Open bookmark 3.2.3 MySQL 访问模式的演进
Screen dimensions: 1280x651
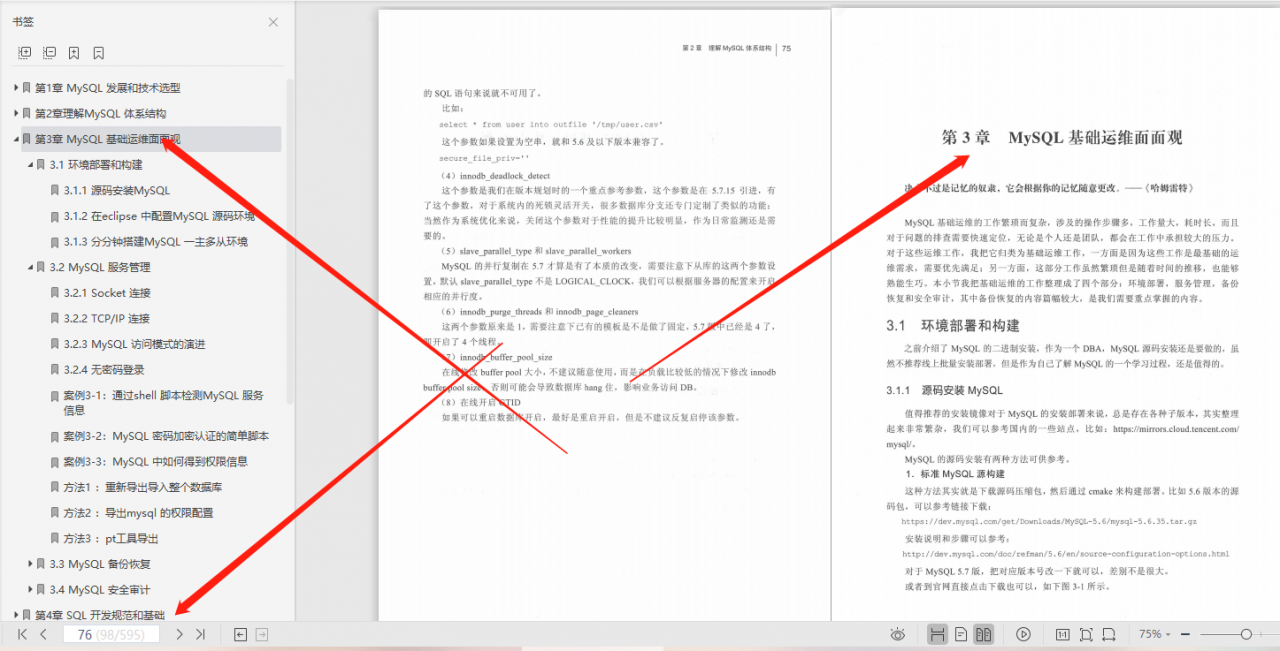coord(134,344)
